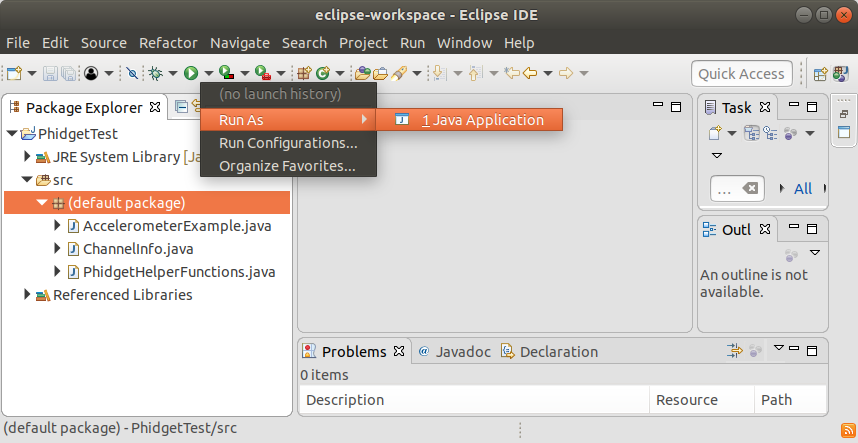Viewport: 858px width, 443px height.
Task: Close the Package Explorer tab
Action: pyautogui.click(x=155, y=107)
